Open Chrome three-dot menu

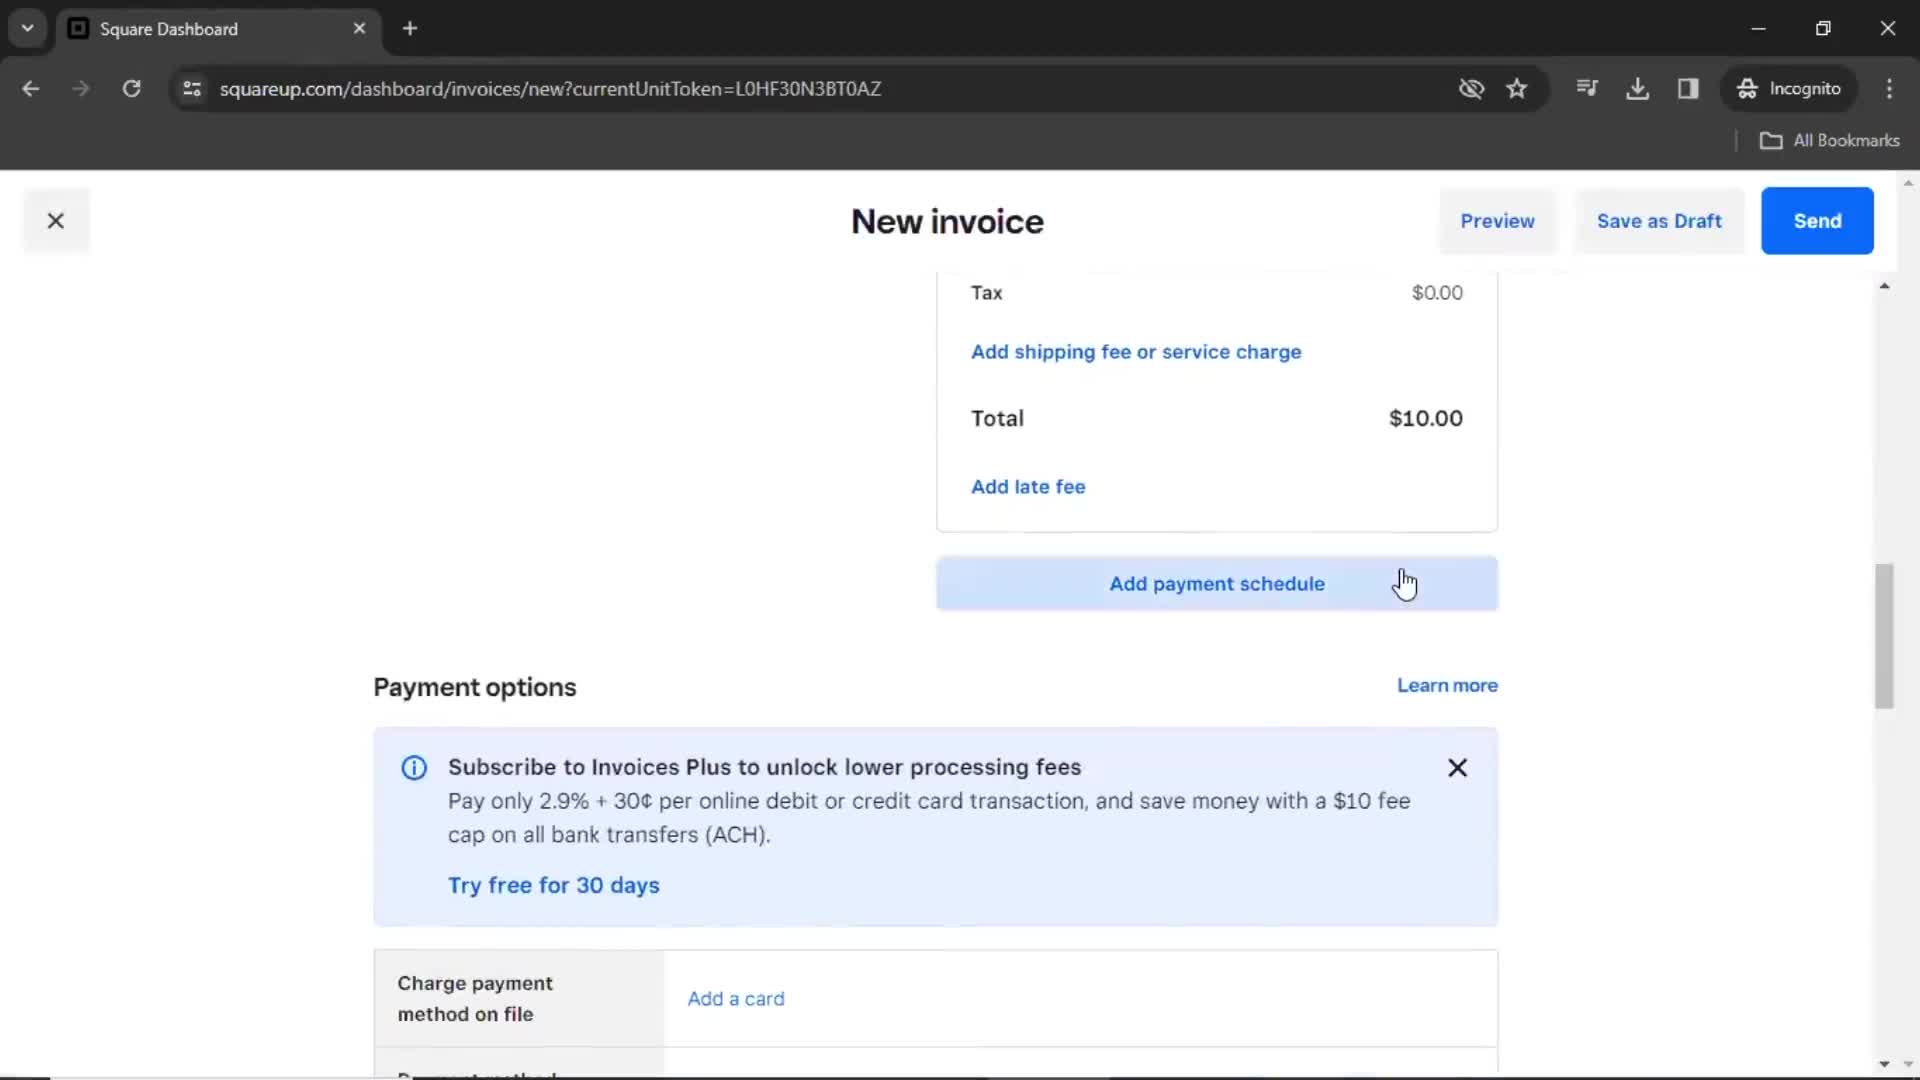[x=1889, y=89]
